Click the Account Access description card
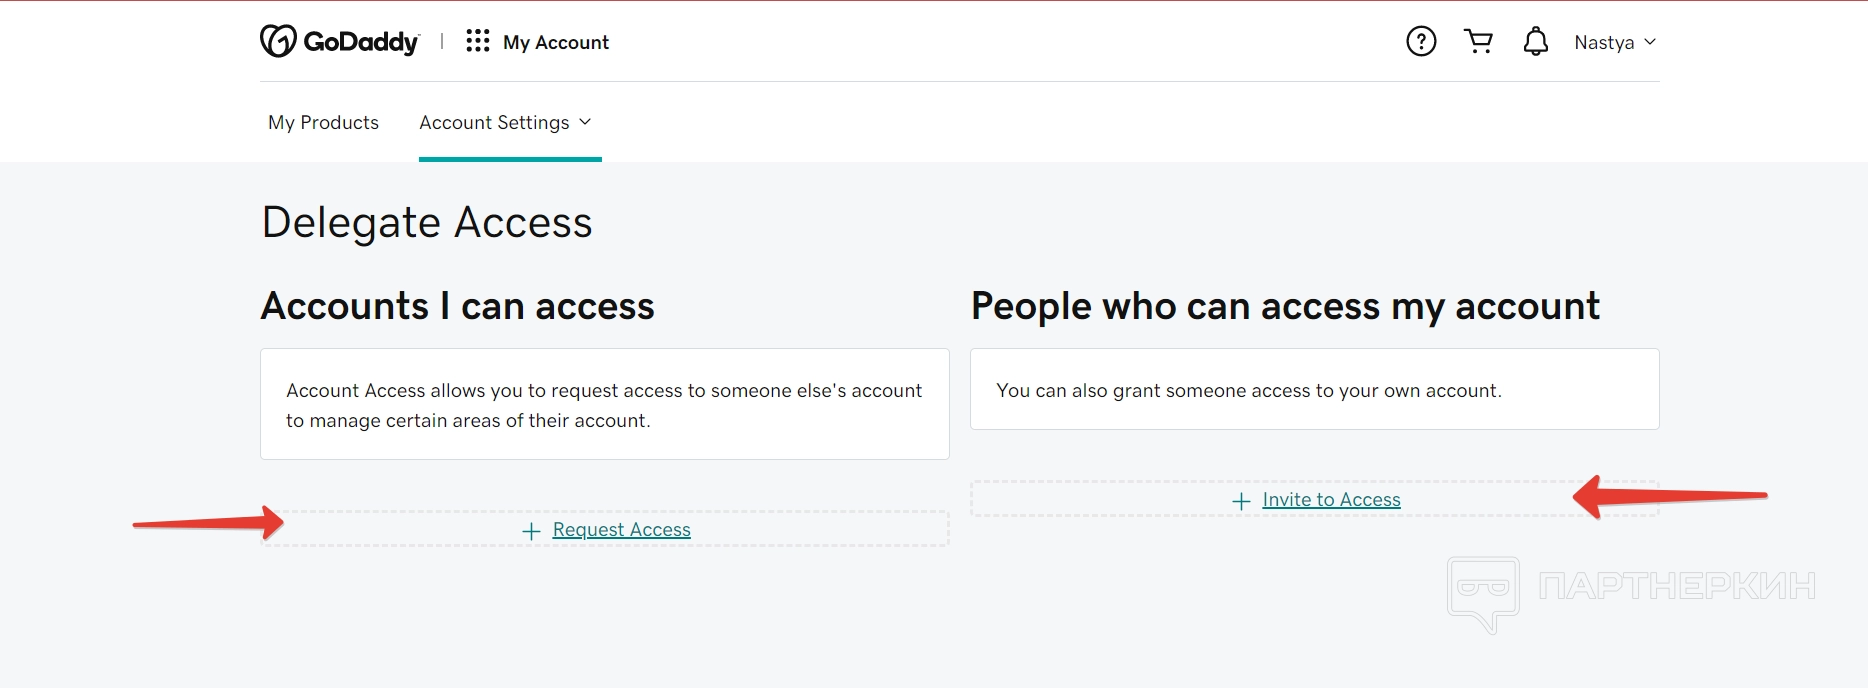Viewport: 1868px width, 688px height. (604, 404)
